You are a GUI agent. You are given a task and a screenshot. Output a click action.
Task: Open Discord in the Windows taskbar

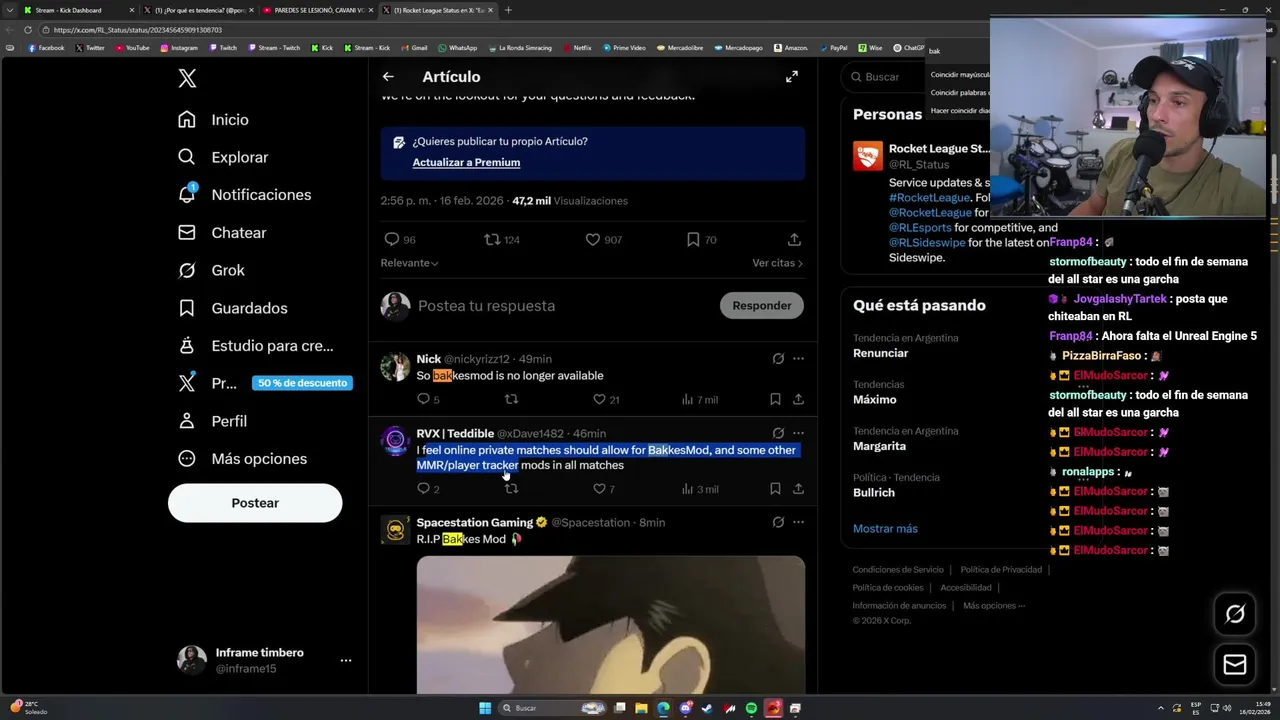click(685, 708)
